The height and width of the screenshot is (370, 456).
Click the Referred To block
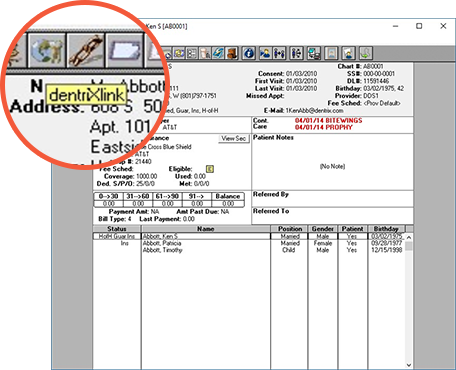pos(332,215)
